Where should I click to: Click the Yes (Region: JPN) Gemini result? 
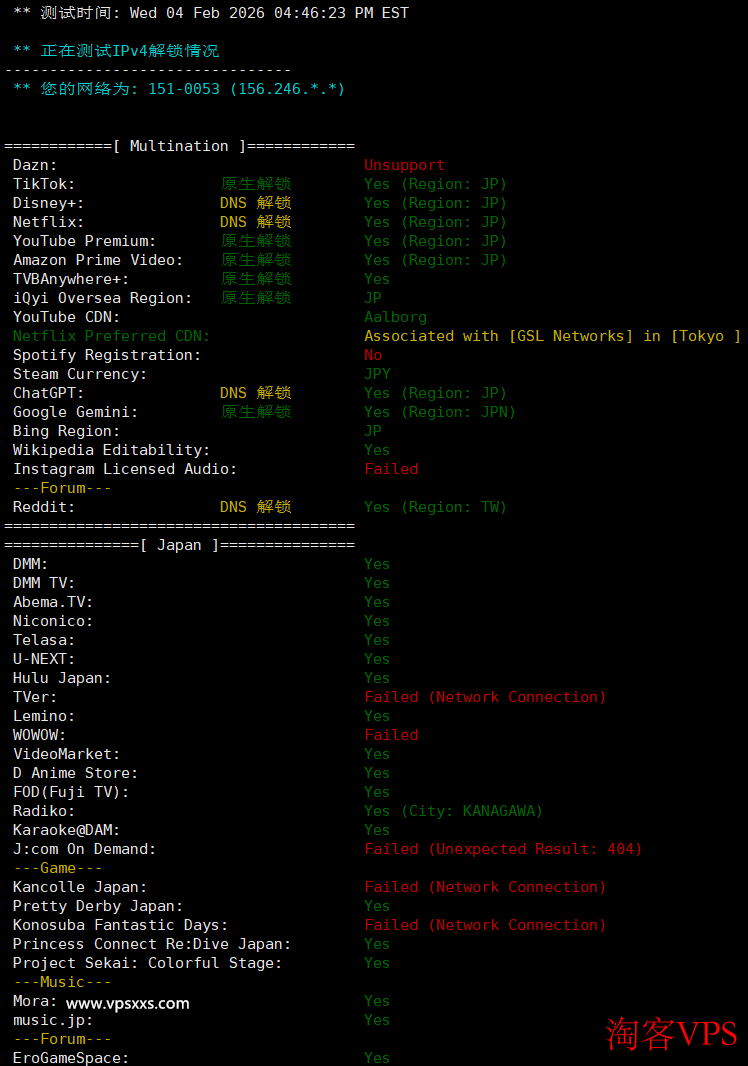[439, 412]
